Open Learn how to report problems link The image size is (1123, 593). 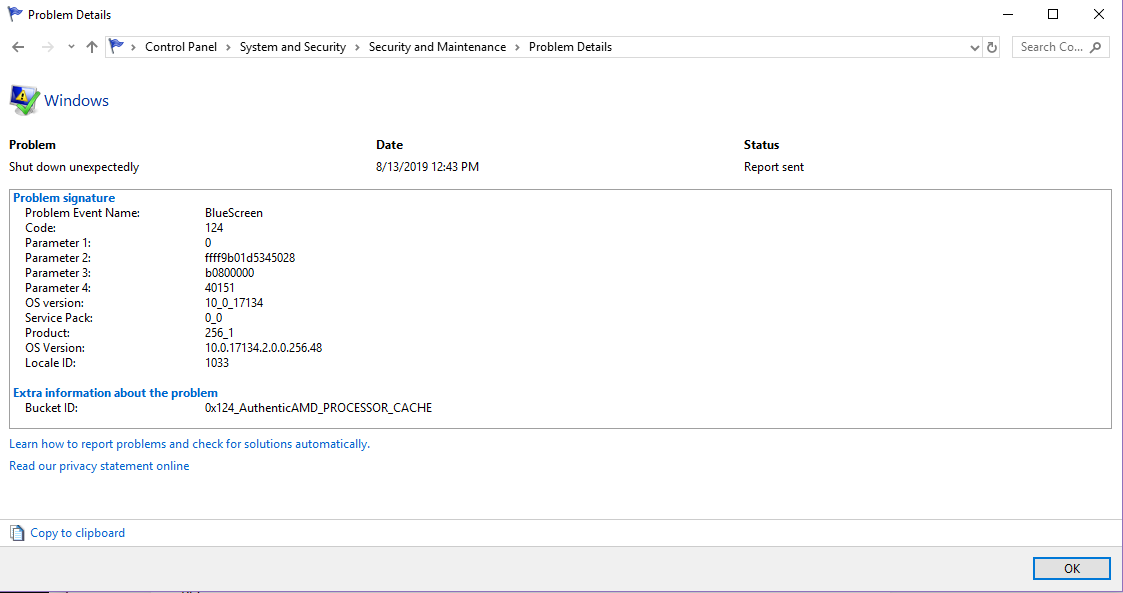tap(189, 444)
